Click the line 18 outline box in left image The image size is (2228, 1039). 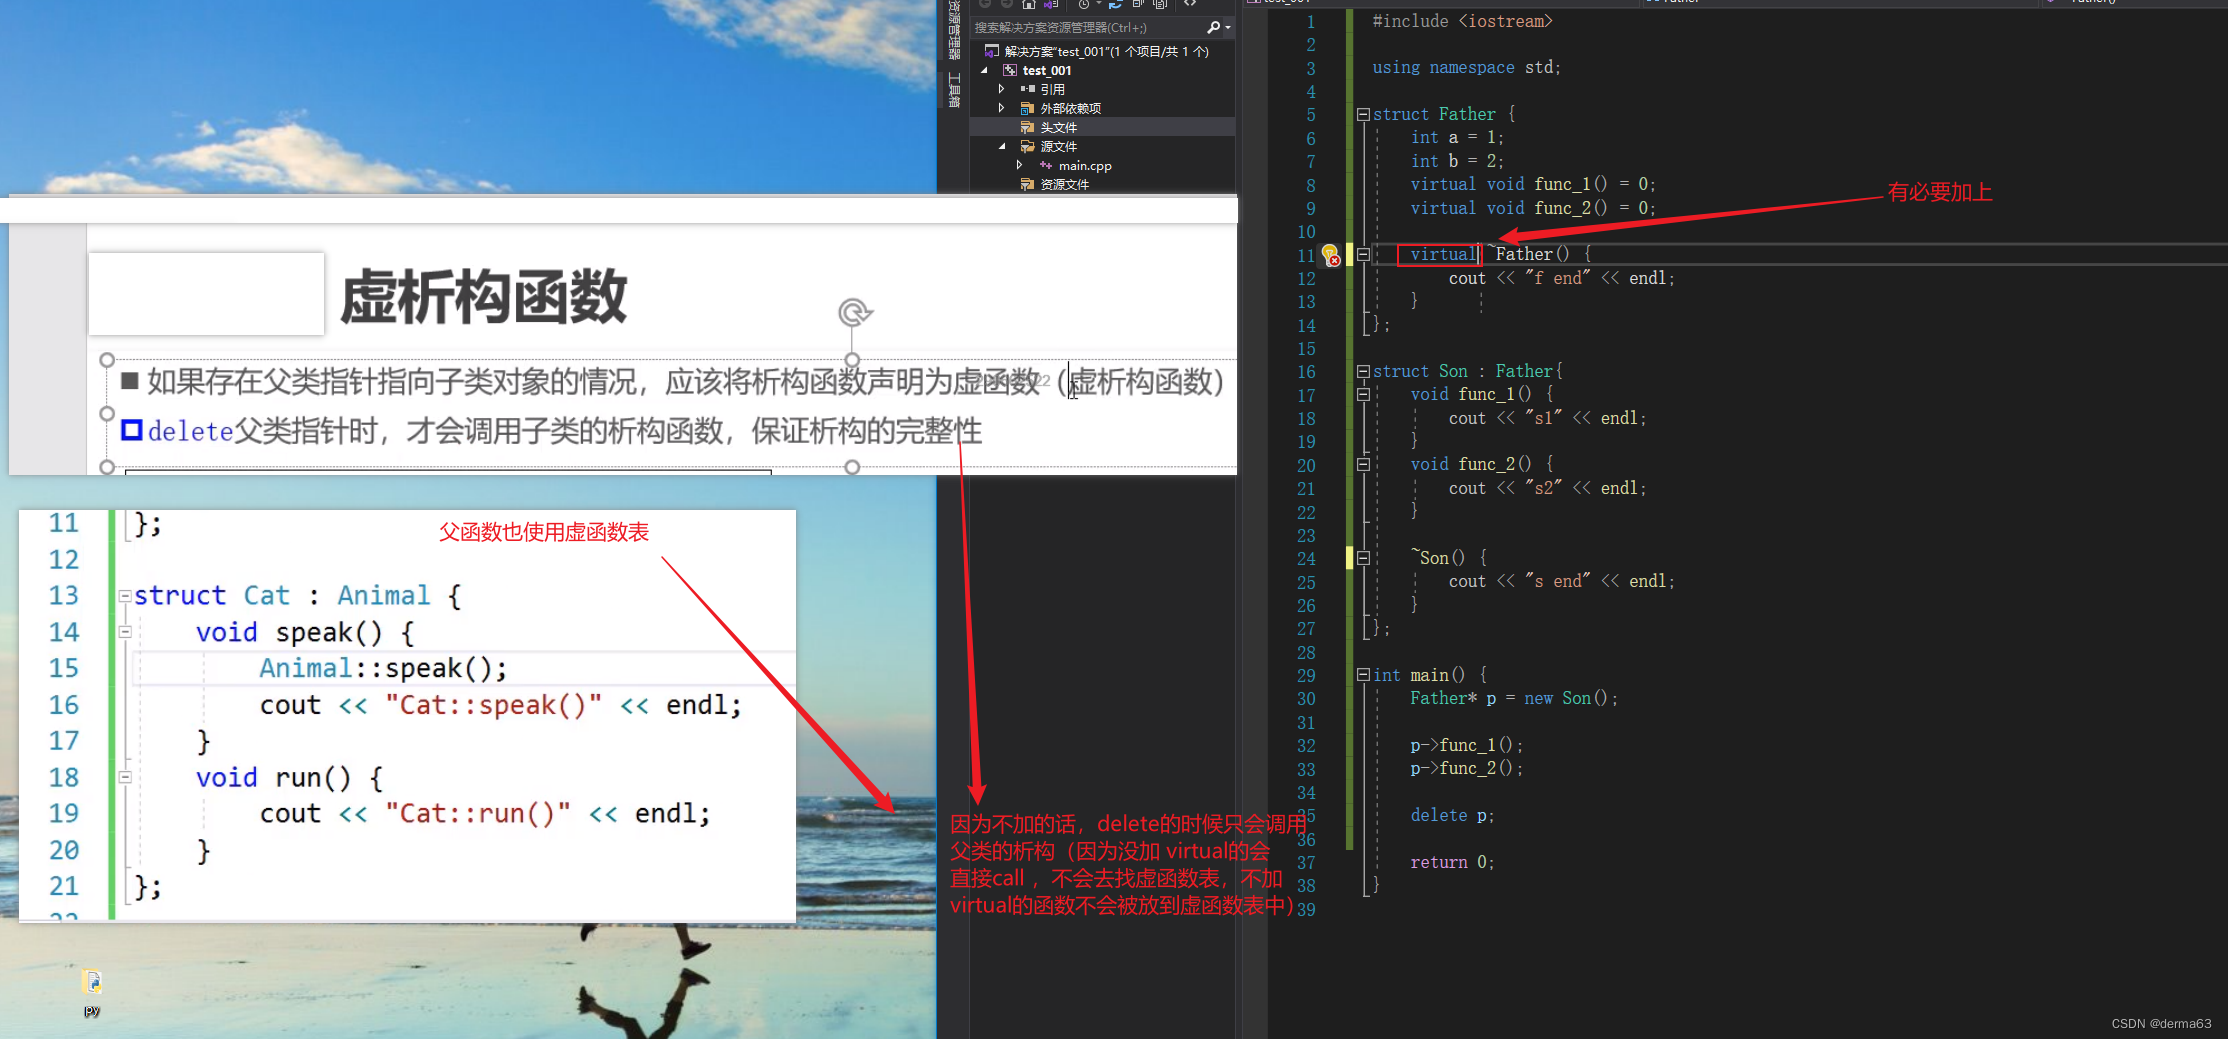(x=125, y=777)
